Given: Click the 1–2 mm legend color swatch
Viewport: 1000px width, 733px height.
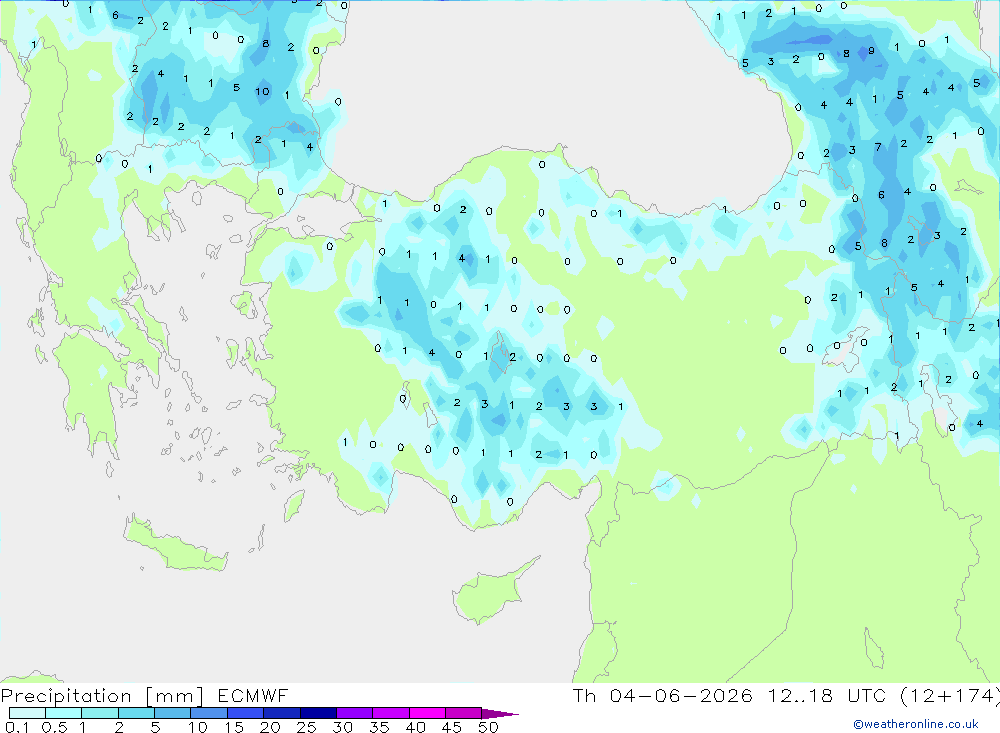Looking at the screenshot, I should (x=100, y=713).
